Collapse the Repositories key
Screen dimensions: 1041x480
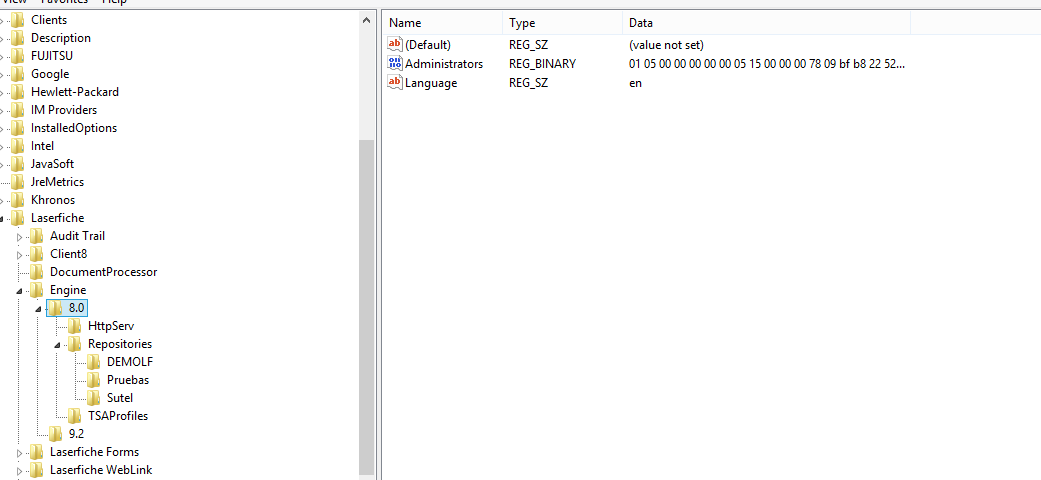pos(58,345)
